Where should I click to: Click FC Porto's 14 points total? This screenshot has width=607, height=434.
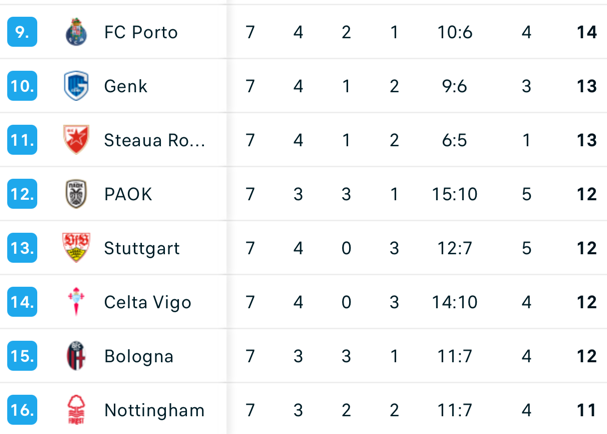click(587, 32)
